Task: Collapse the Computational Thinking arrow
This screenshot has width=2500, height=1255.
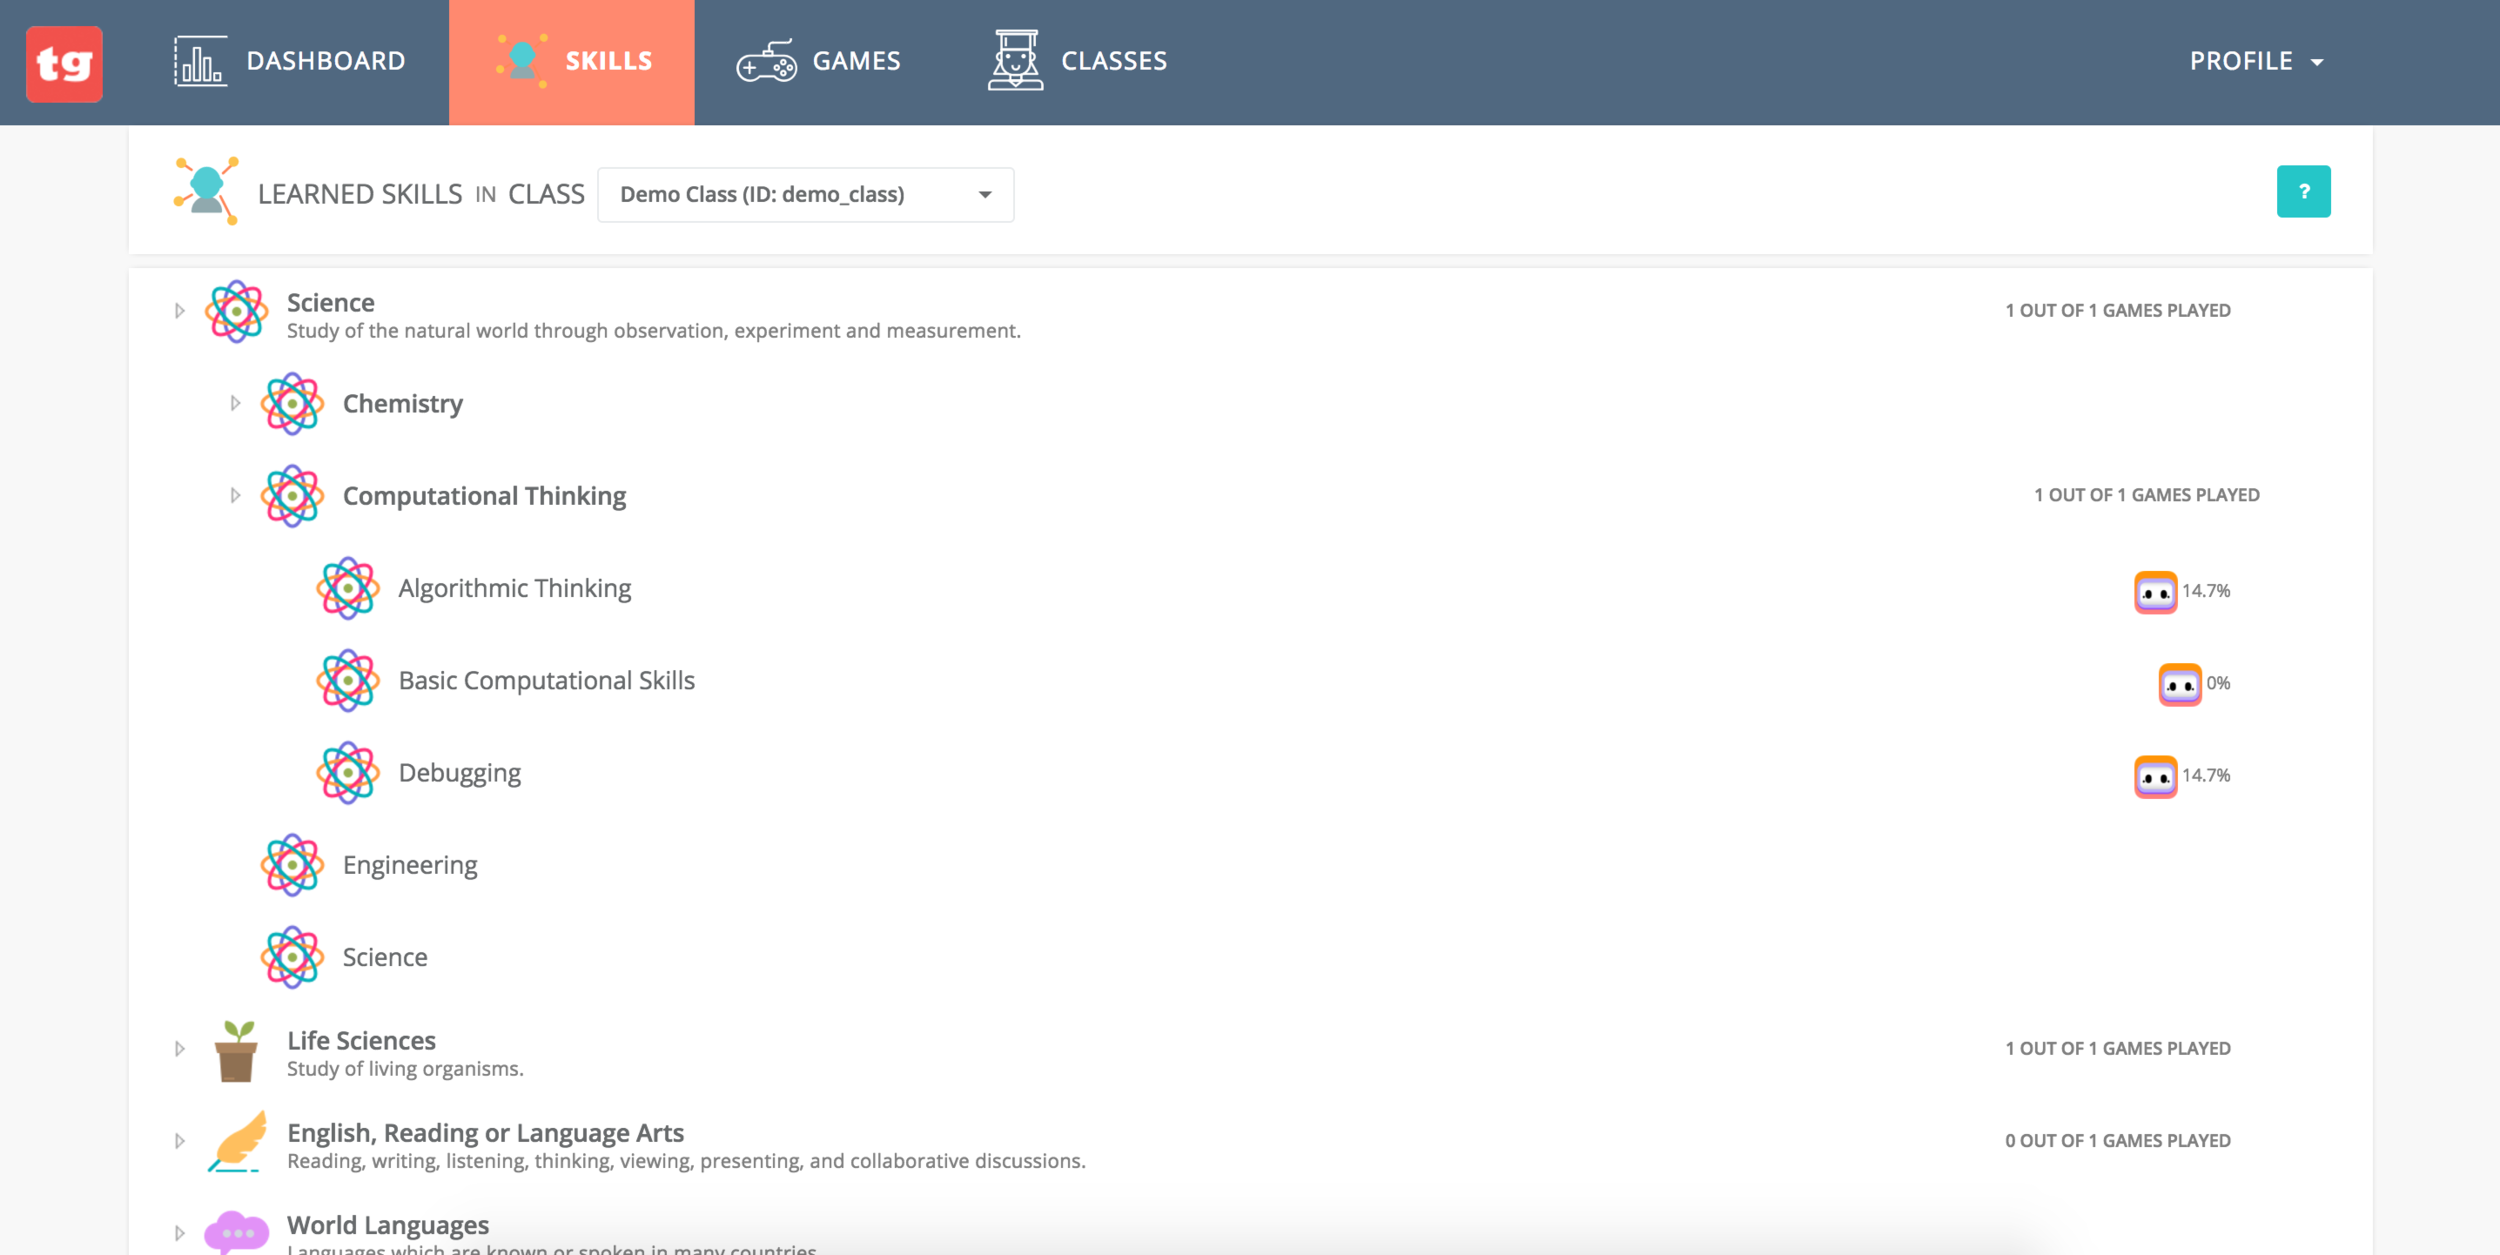Action: pyautogui.click(x=235, y=495)
